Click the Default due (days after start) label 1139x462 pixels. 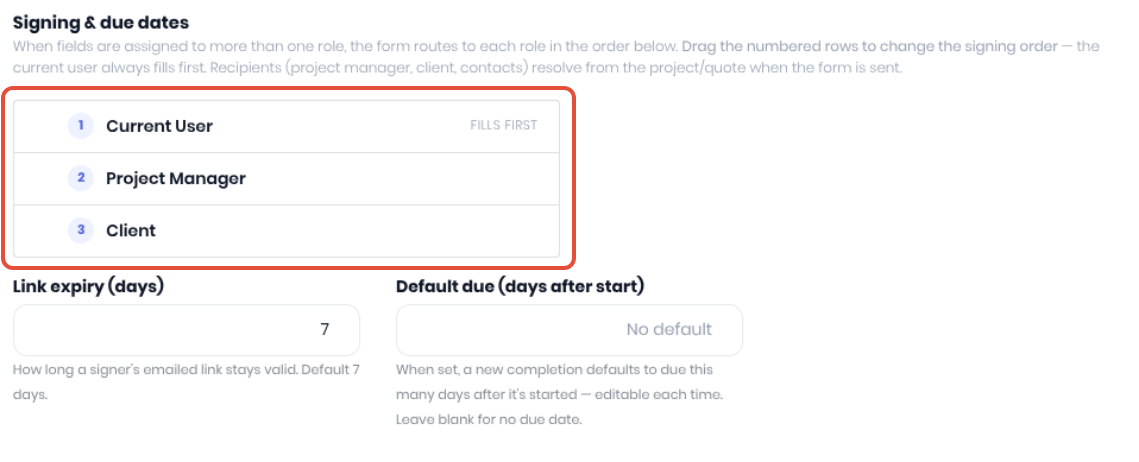(520, 287)
